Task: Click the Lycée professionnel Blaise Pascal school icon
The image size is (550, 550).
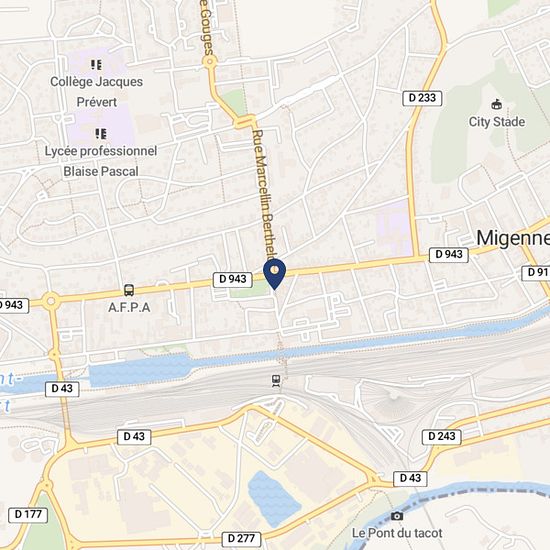Action: (x=101, y=134)
